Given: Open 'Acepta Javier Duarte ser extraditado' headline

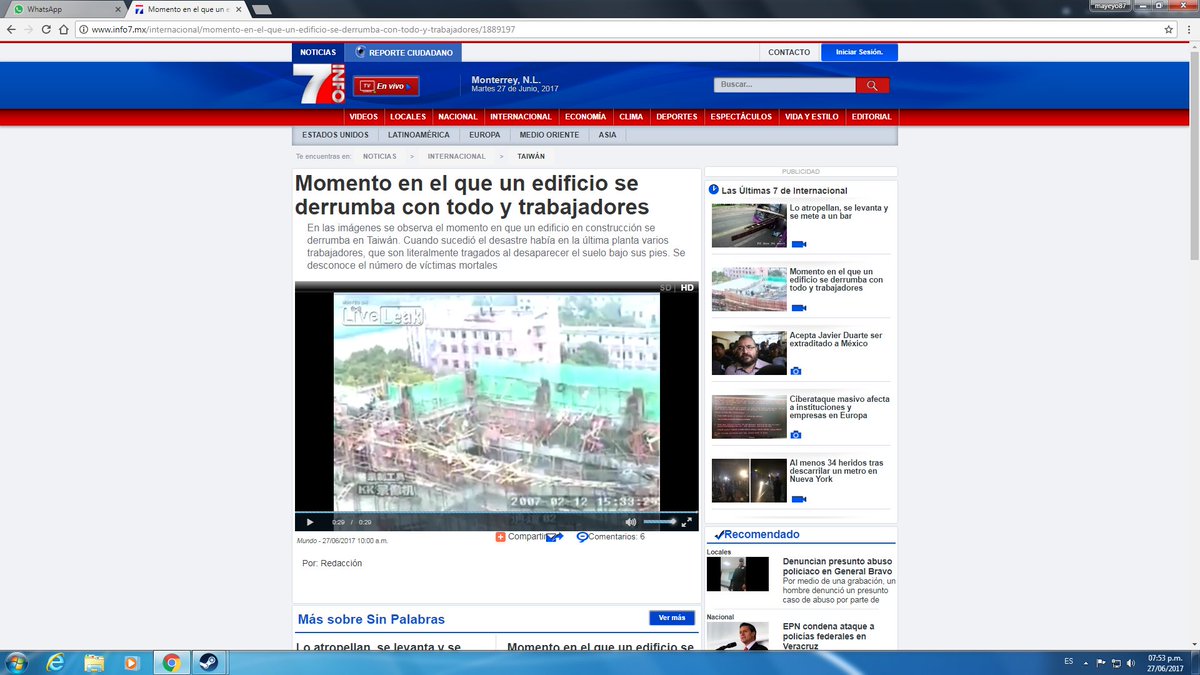Looking at the screenshot, I should [836, 339].
